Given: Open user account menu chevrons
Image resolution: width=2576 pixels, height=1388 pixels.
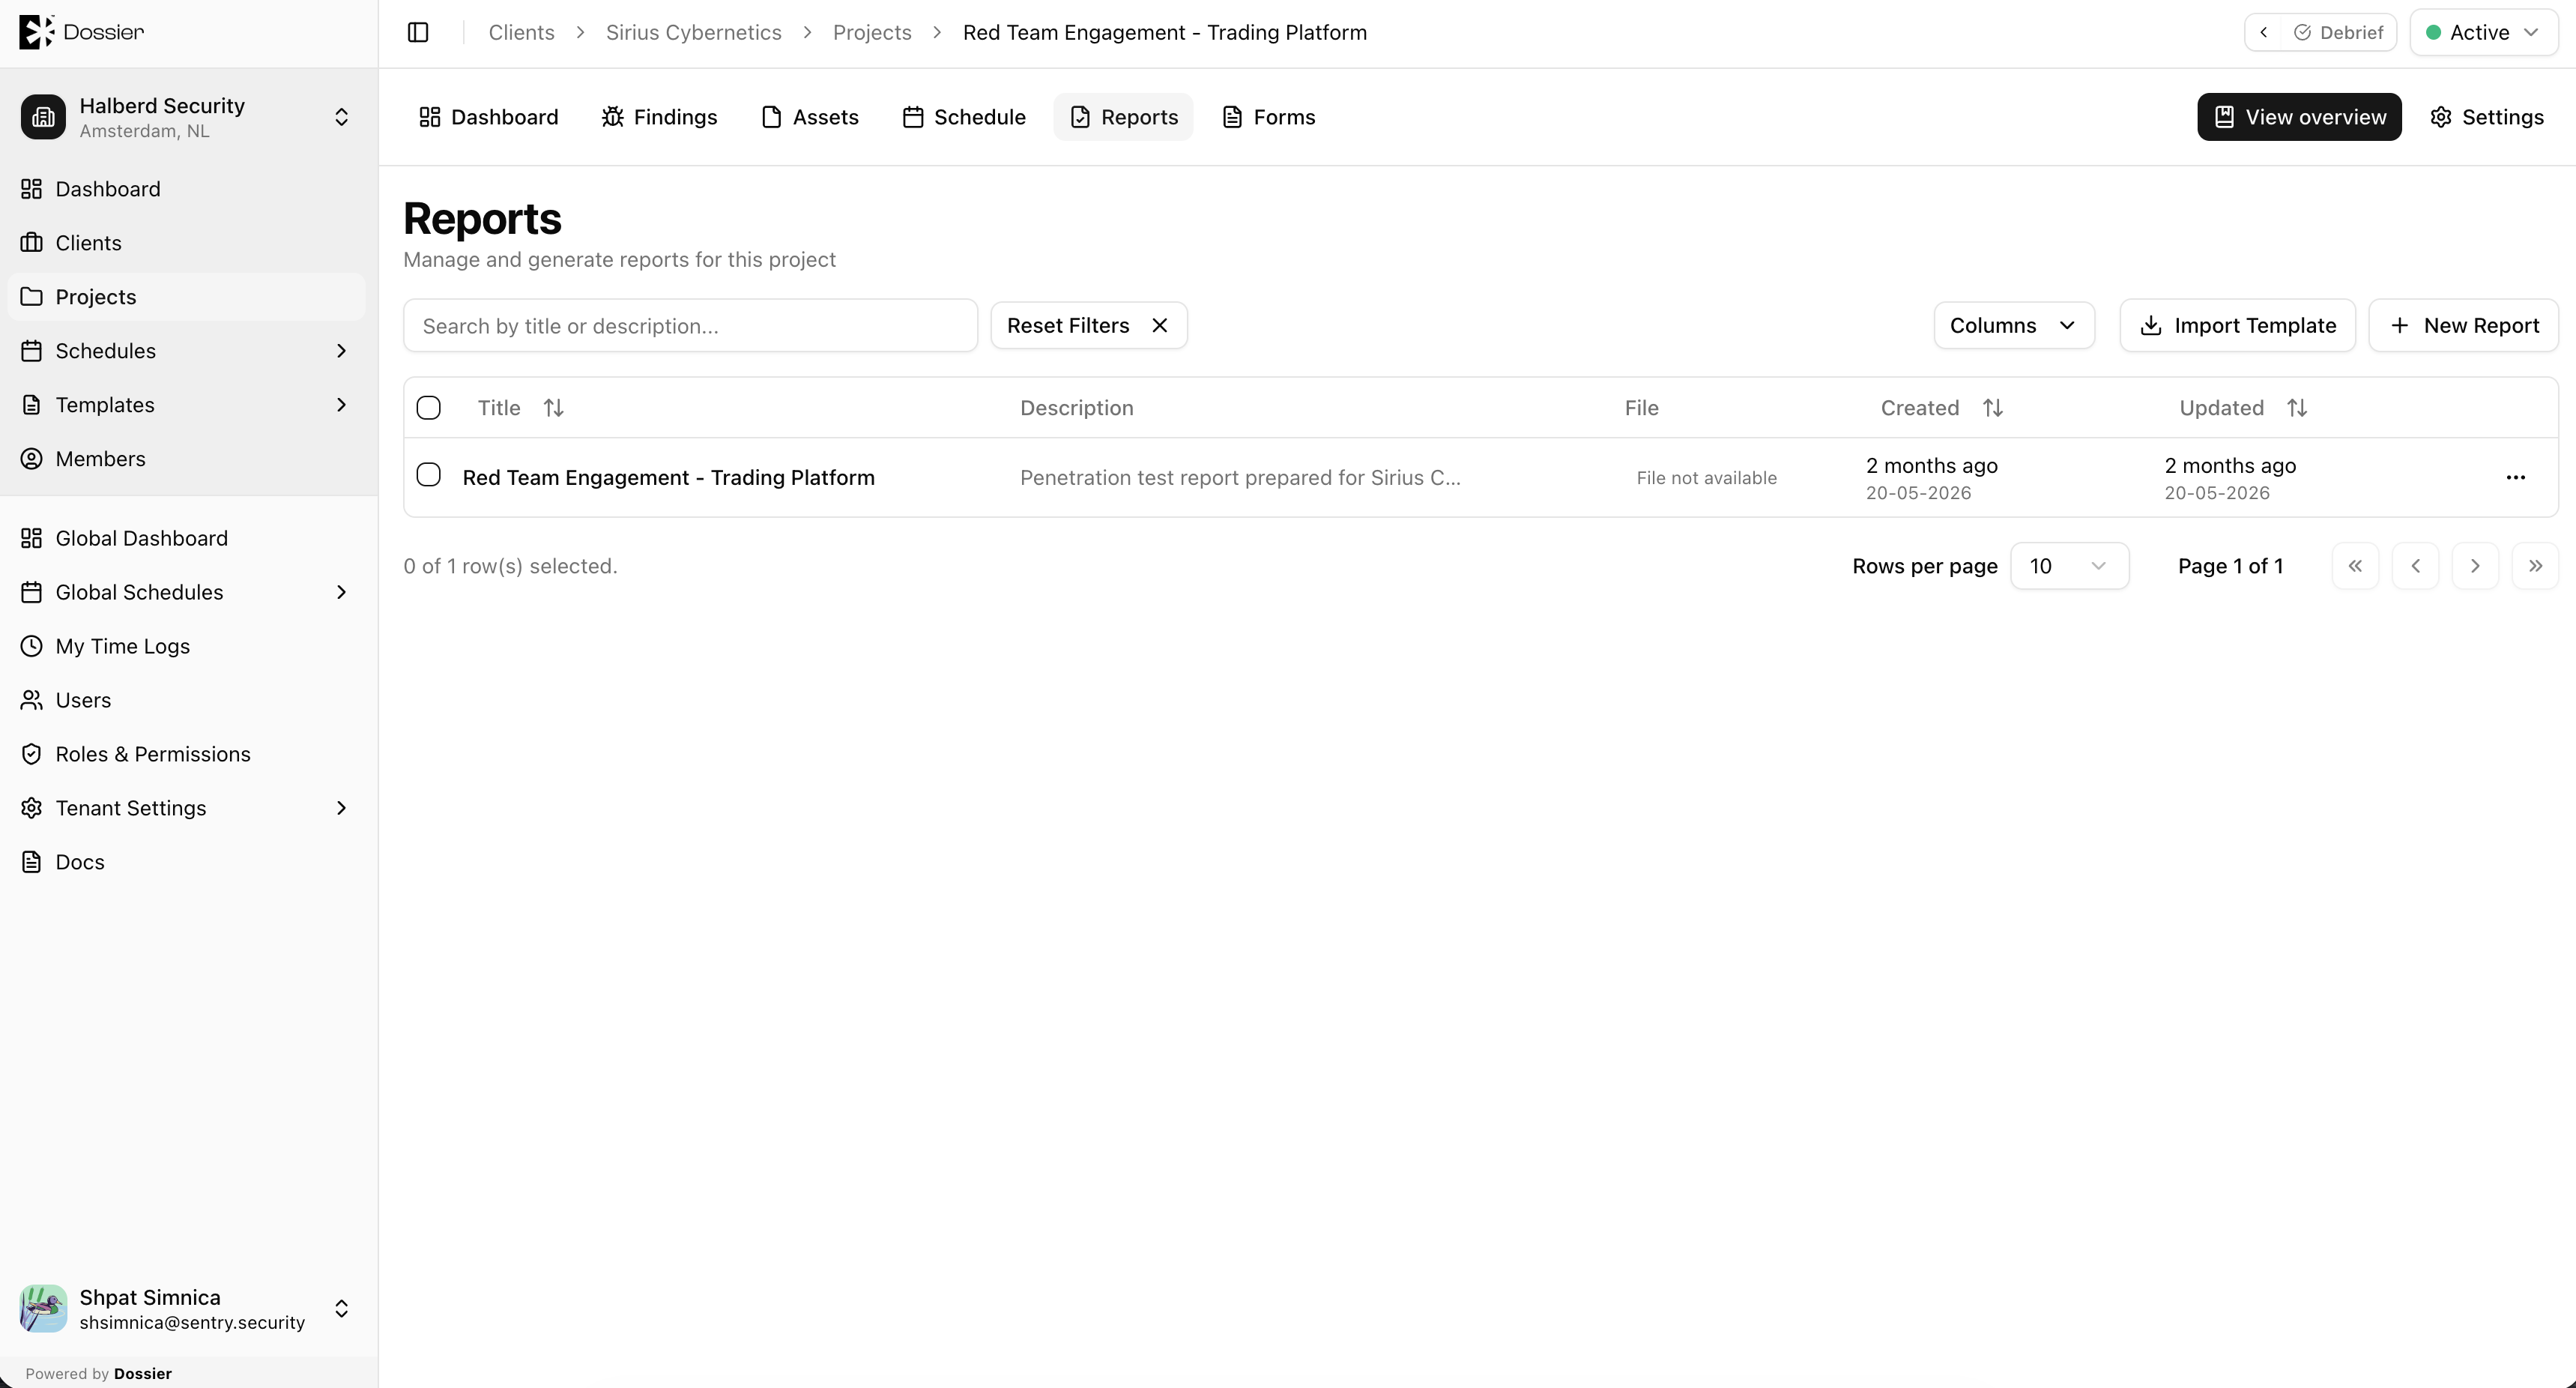Looking at the screenshot, I should 341,1309.
